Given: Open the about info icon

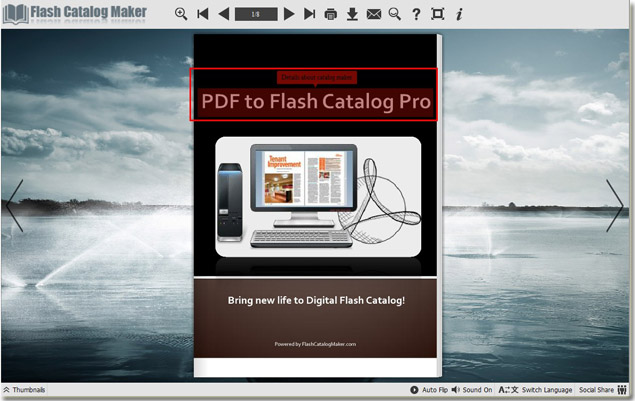Looking at the screenshot, I should tap(459, 14).
